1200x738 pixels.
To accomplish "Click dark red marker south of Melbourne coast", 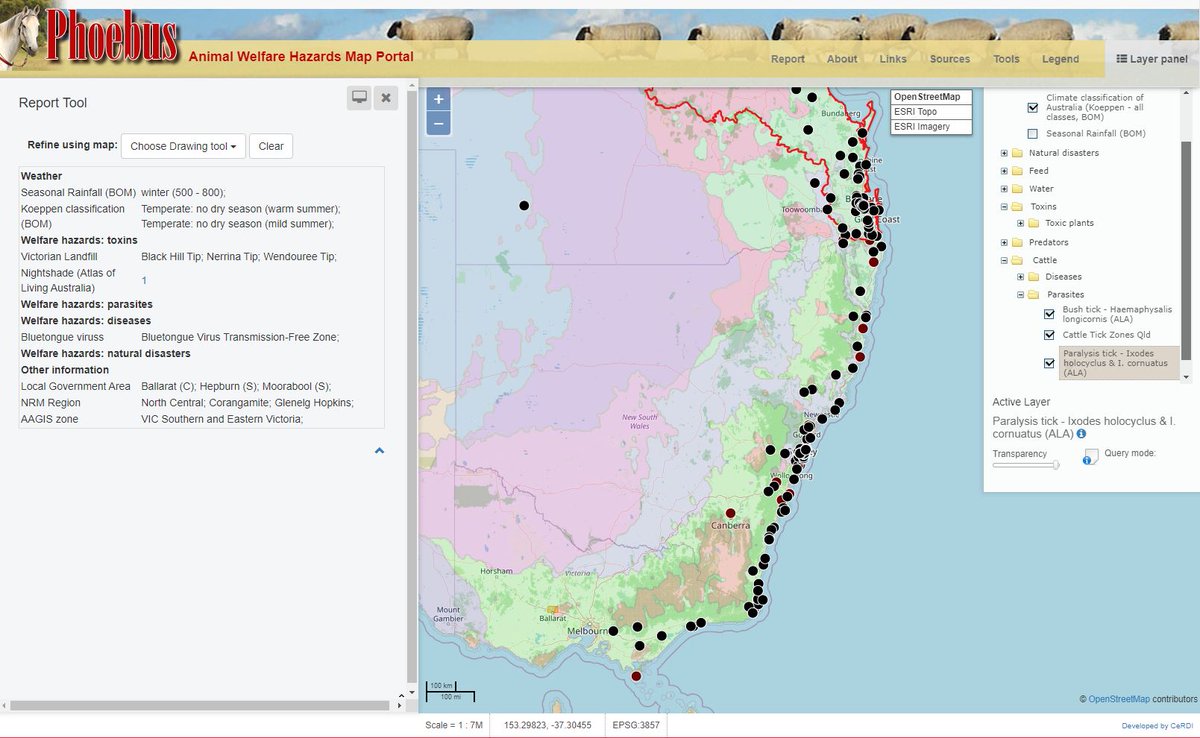I will pyautogui.click(x=636, y=677).
